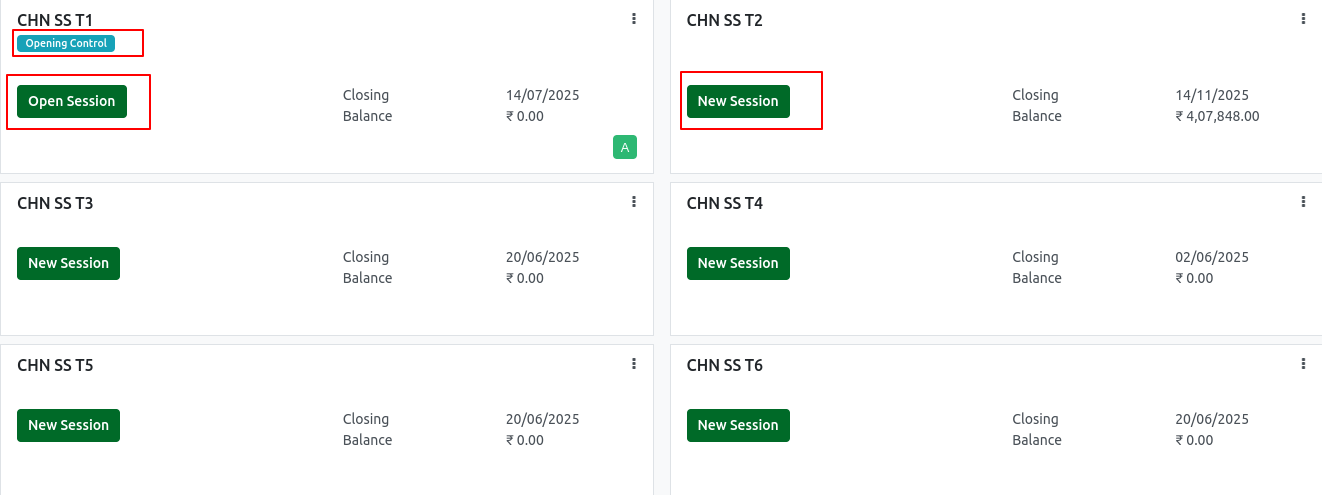Viewport: 1322px width, 495px height.
Task: Click closing date 14/07/2025 on T1 card
Action: click(543, 95)
